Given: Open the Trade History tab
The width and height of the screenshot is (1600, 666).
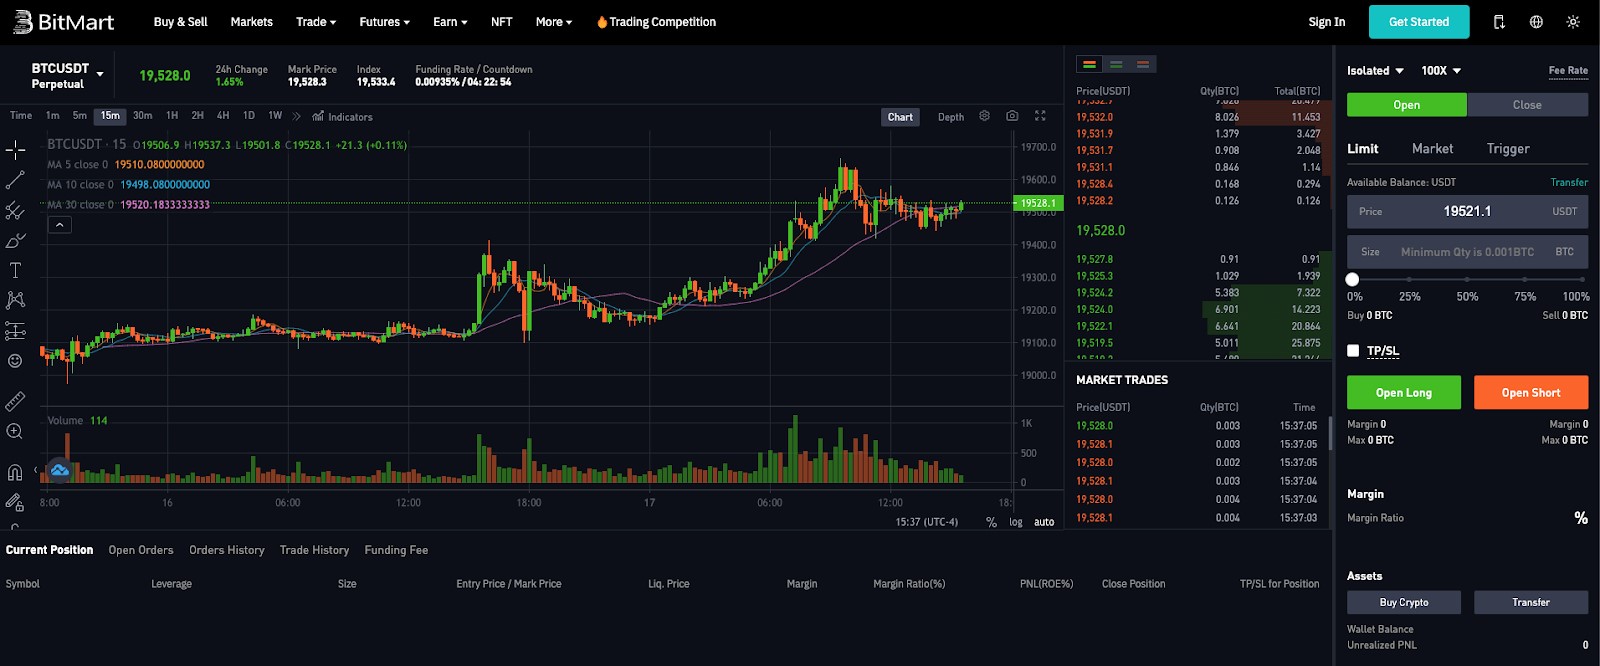Looking at the screenshot, I should (314, 550).
